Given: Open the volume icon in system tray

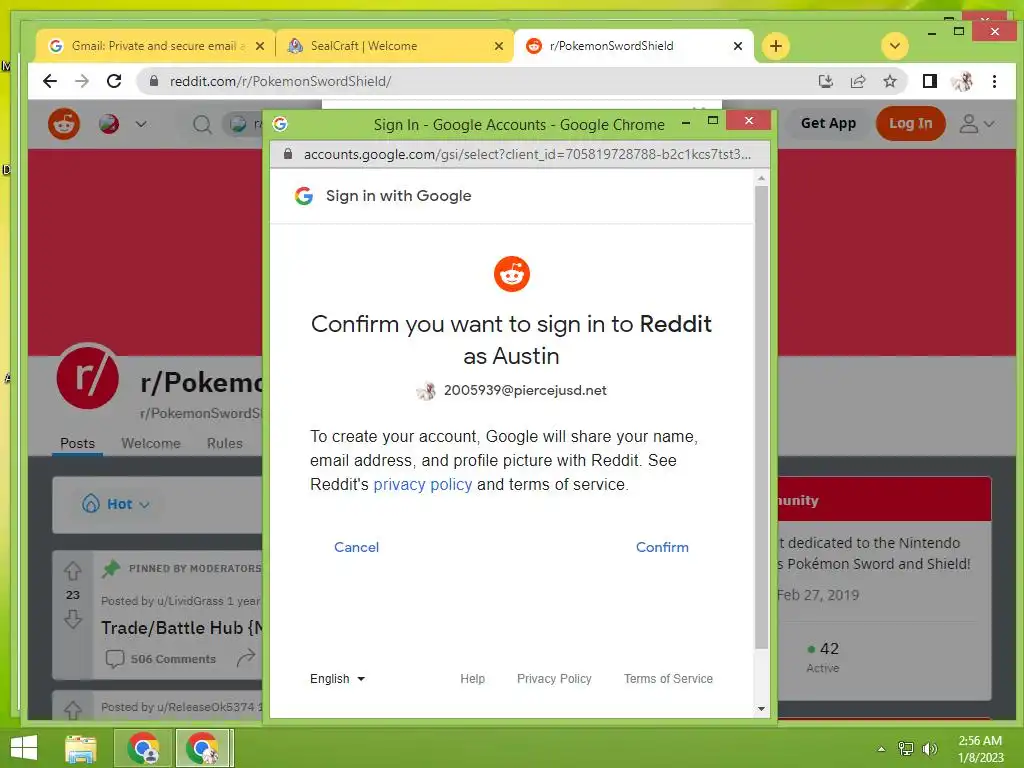Looking at the screenshot, I should 929,749.
